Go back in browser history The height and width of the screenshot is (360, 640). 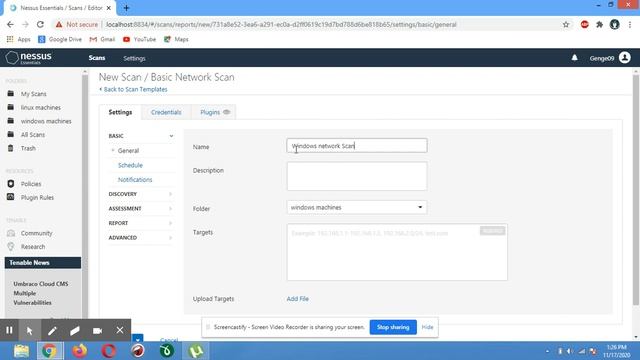10,24
